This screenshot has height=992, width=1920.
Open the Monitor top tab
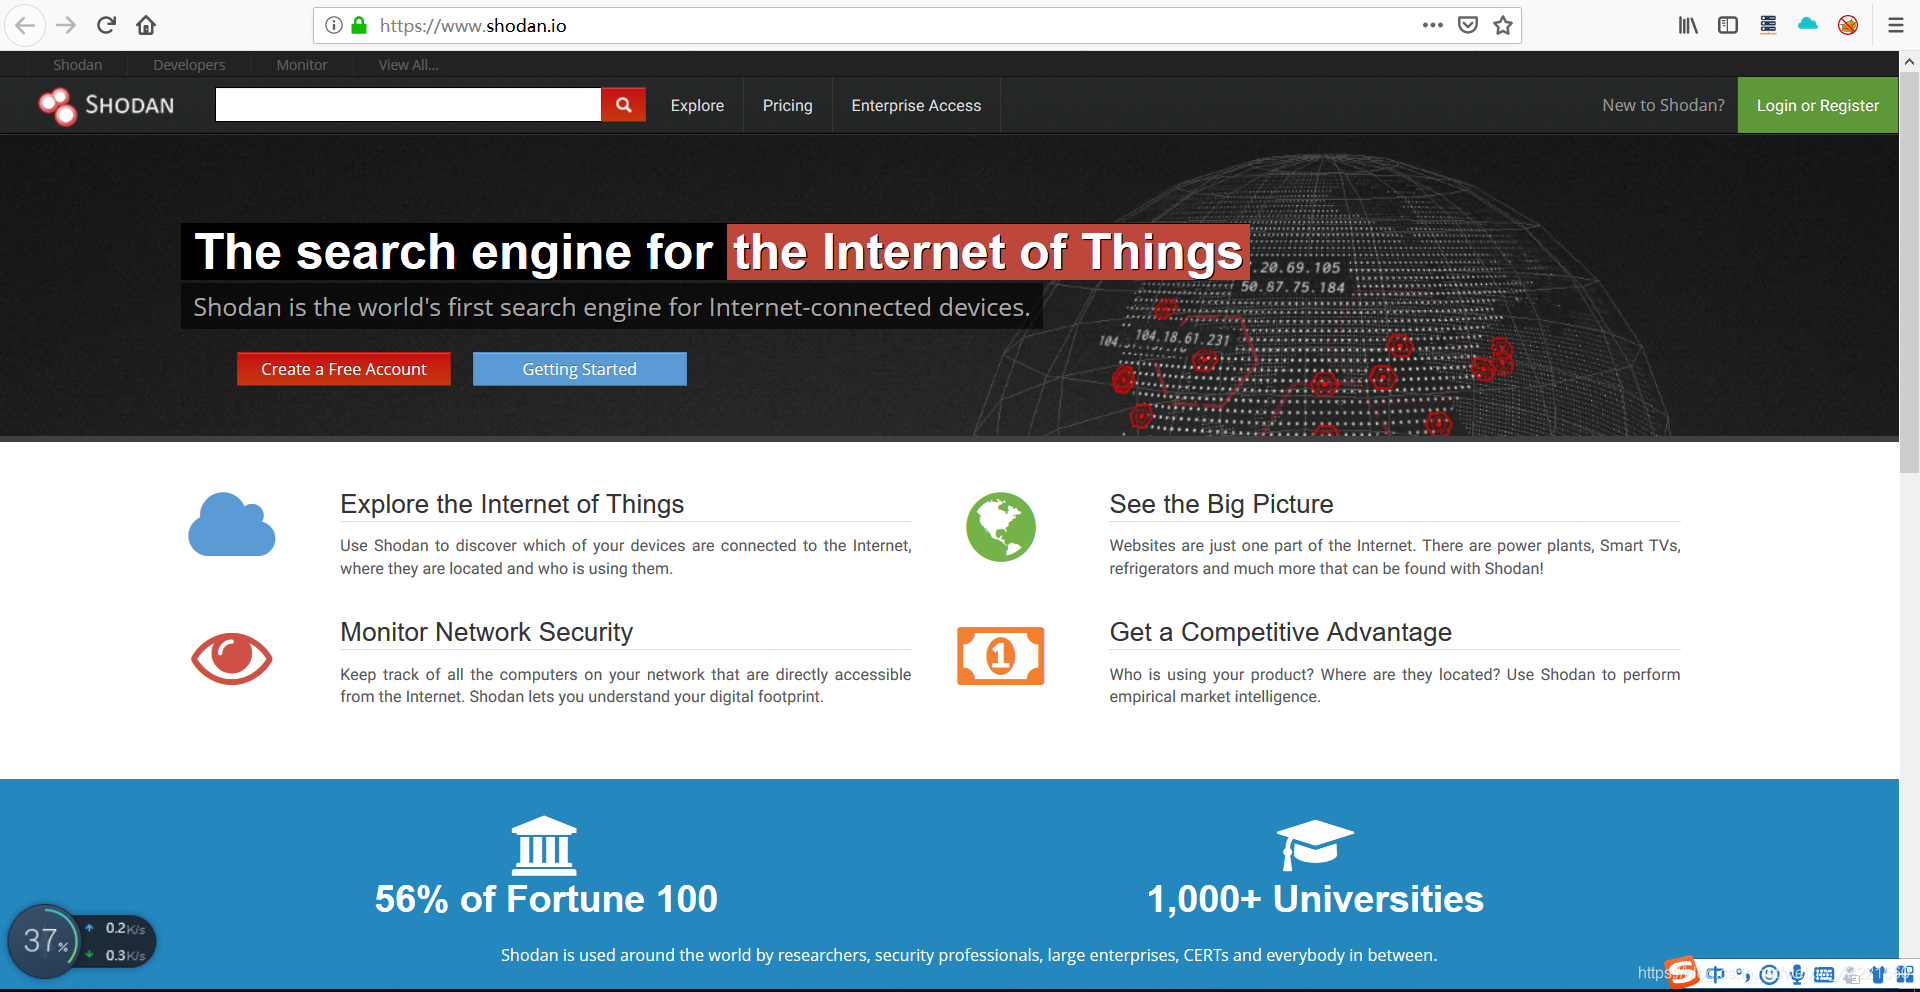point(302,65)
